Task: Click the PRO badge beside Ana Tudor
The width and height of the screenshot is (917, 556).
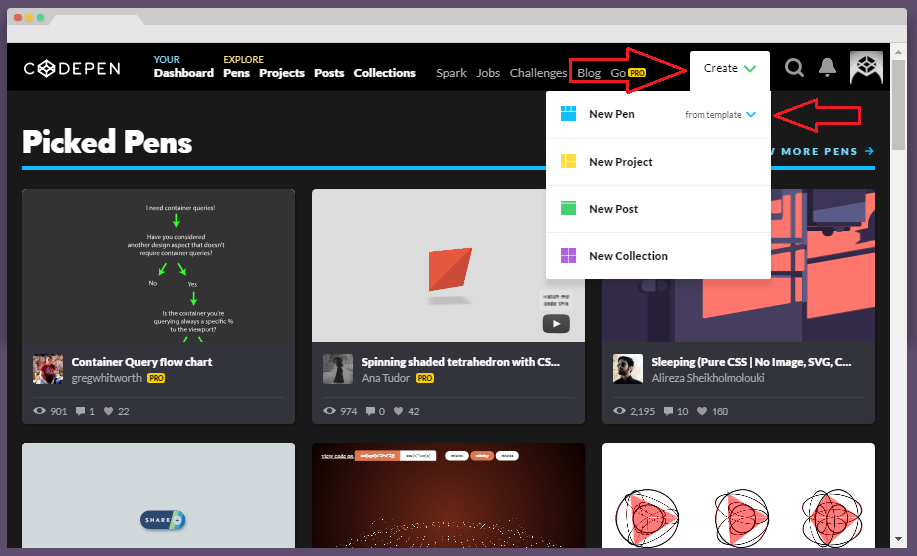Action: (425, 378)
